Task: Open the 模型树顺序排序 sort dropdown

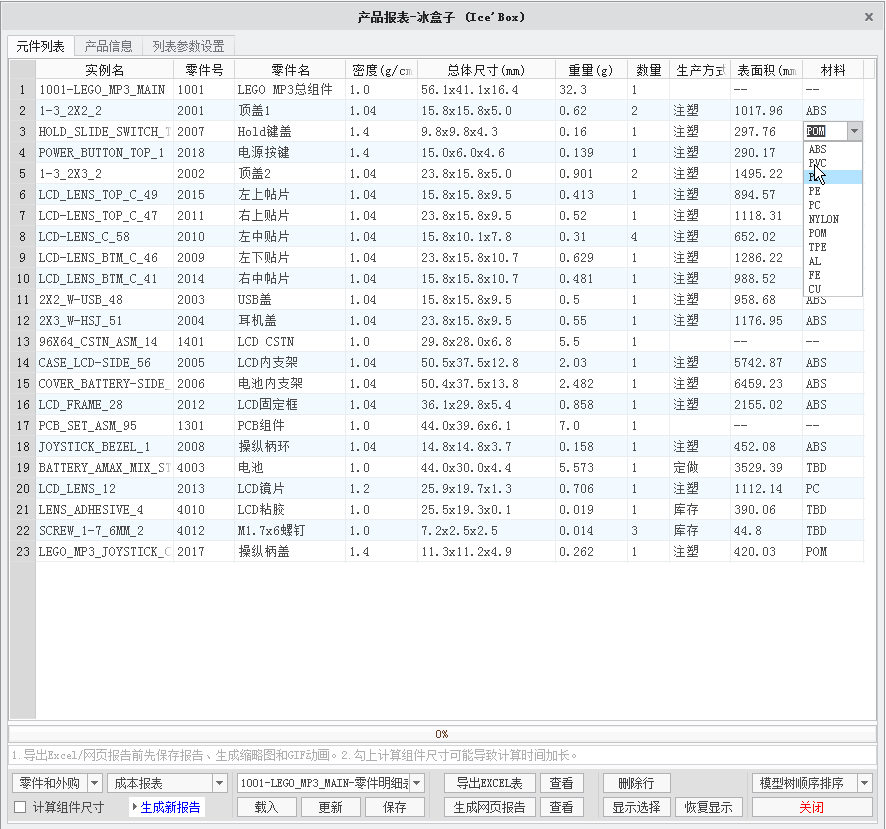Action: 865,783
